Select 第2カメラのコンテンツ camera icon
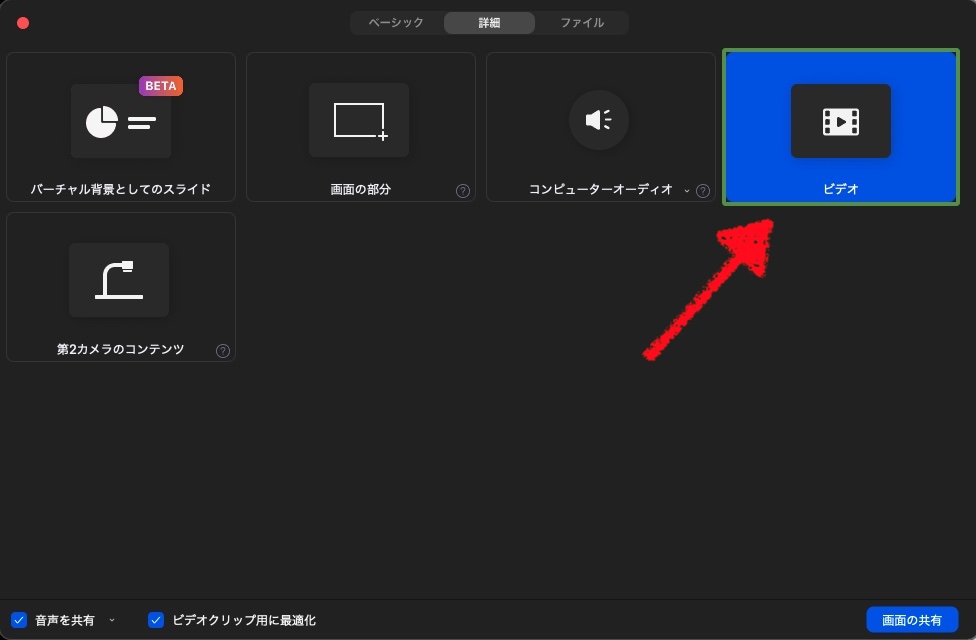The height and width of the screenshot is (640, 976). (119, 280)
